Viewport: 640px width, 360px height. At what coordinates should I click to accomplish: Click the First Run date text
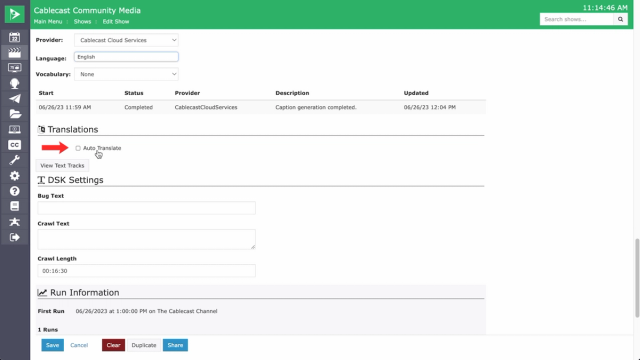click(146, 311)
